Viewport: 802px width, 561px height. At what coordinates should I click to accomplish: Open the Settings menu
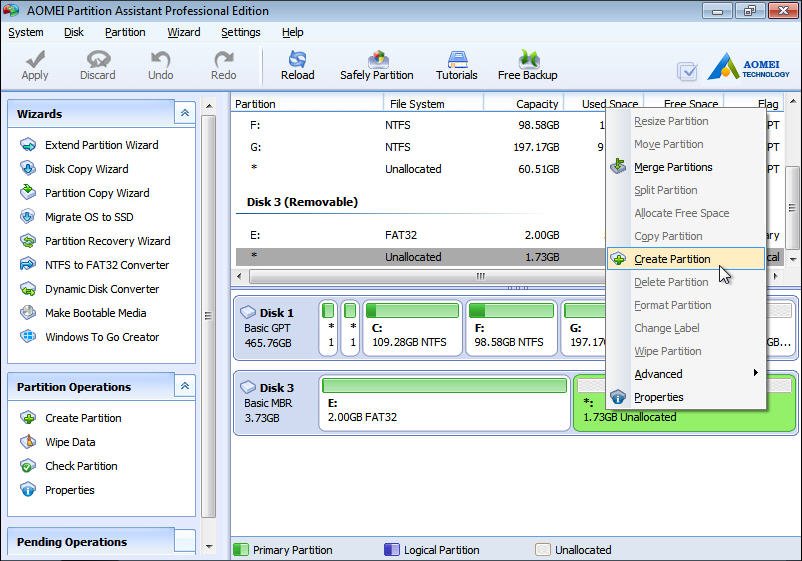click(x=240, y=32)
